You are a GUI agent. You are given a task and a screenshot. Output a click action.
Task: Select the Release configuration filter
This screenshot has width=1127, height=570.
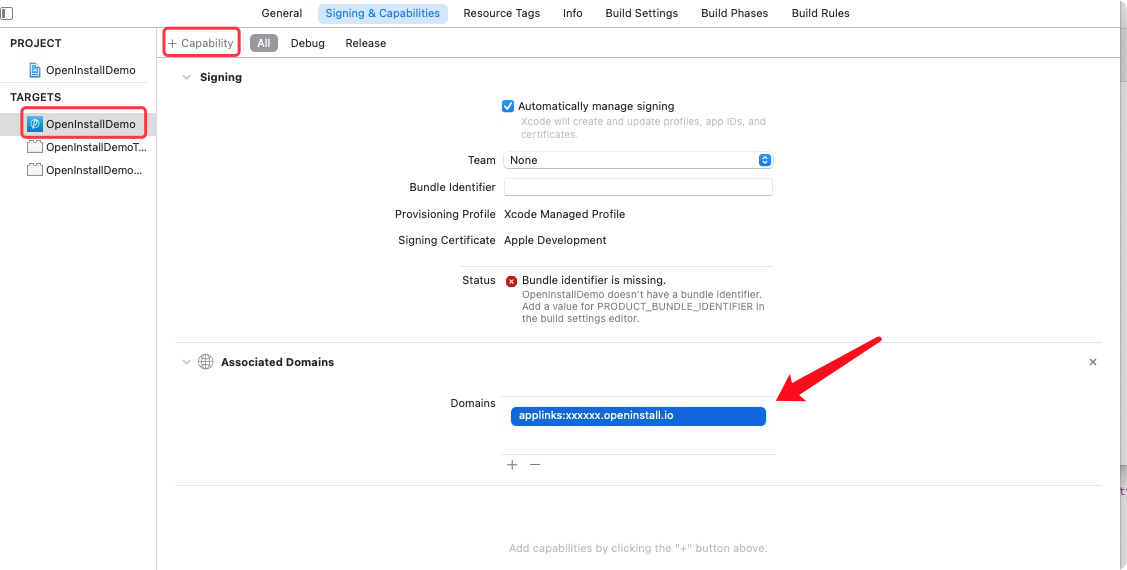click(x=365, y=43)
